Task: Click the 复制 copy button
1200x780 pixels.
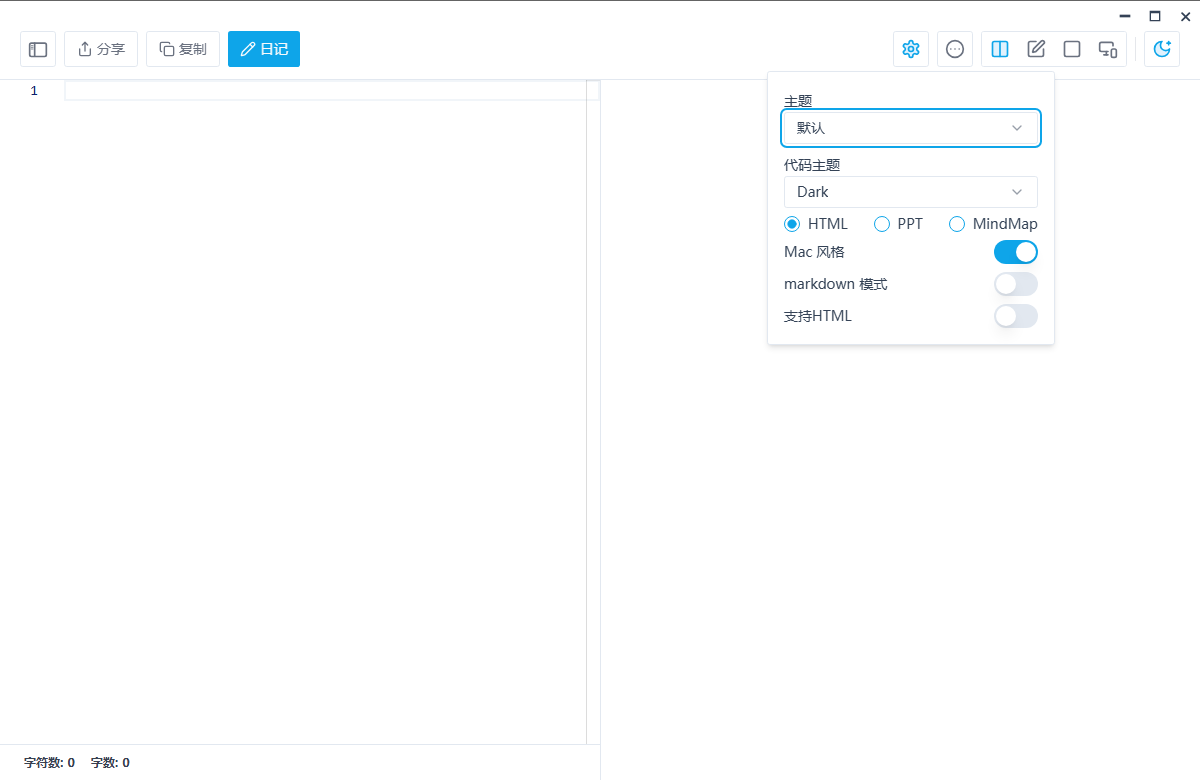Action: pos(183,49)
